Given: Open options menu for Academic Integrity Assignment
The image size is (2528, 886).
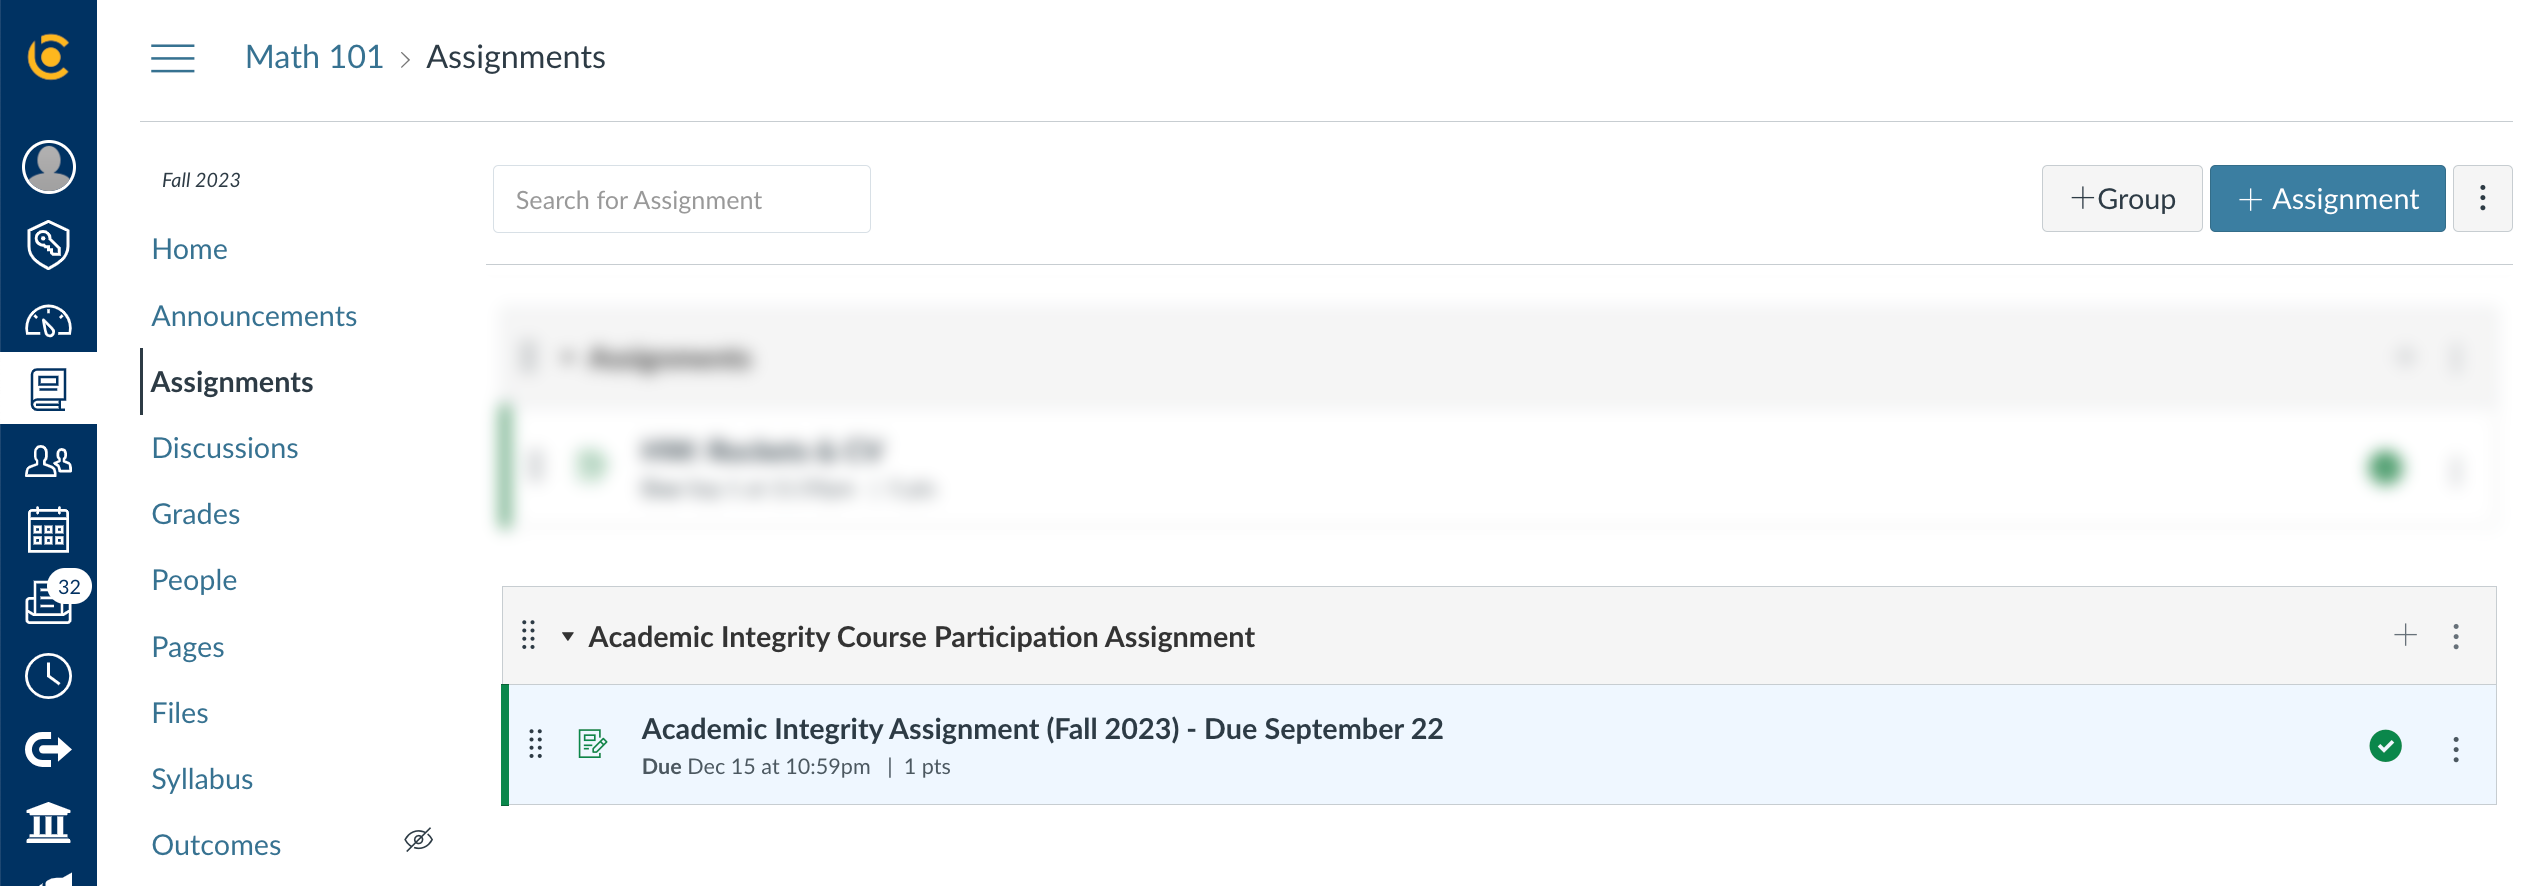Looking at the screenshot, I should coord(2456,749).
